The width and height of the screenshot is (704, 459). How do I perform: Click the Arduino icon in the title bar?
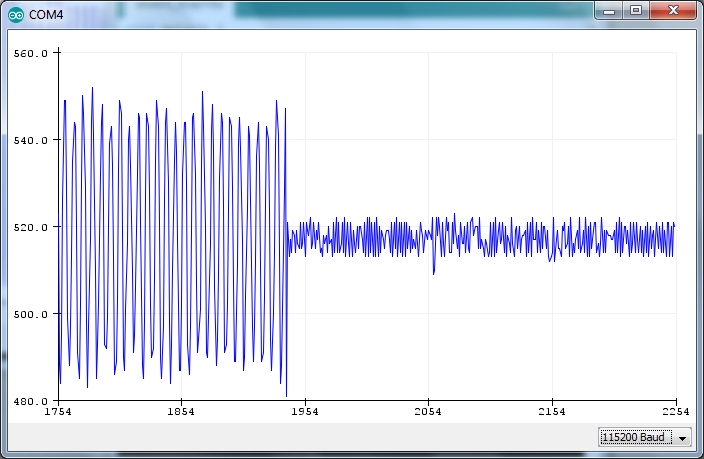tap(16, 13)
